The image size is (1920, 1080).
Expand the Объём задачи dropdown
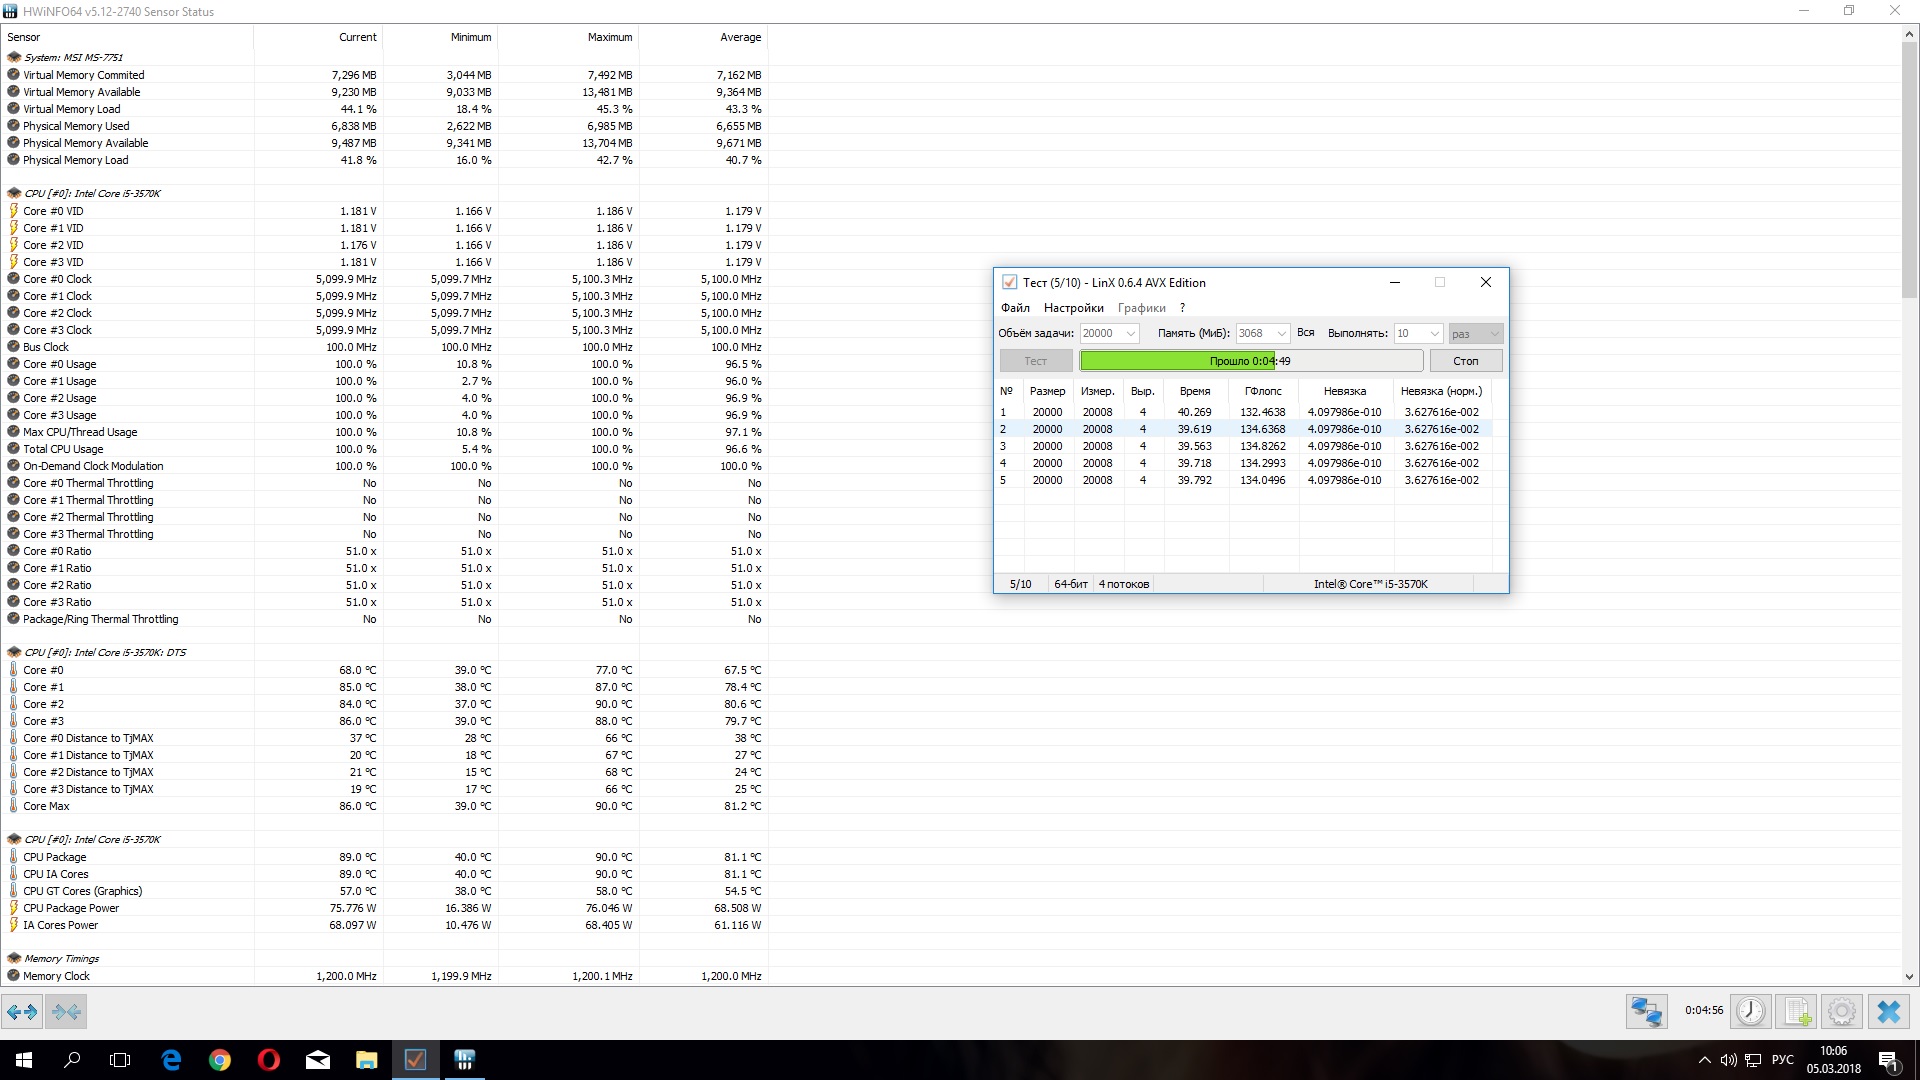tap(1131, 334)
